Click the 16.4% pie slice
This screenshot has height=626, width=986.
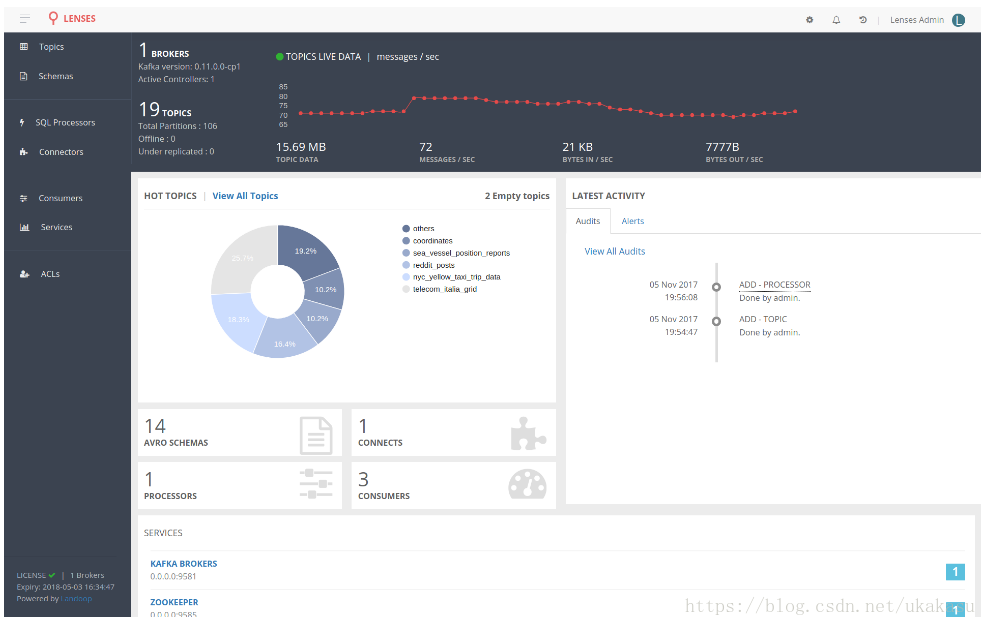coord(284,344)
